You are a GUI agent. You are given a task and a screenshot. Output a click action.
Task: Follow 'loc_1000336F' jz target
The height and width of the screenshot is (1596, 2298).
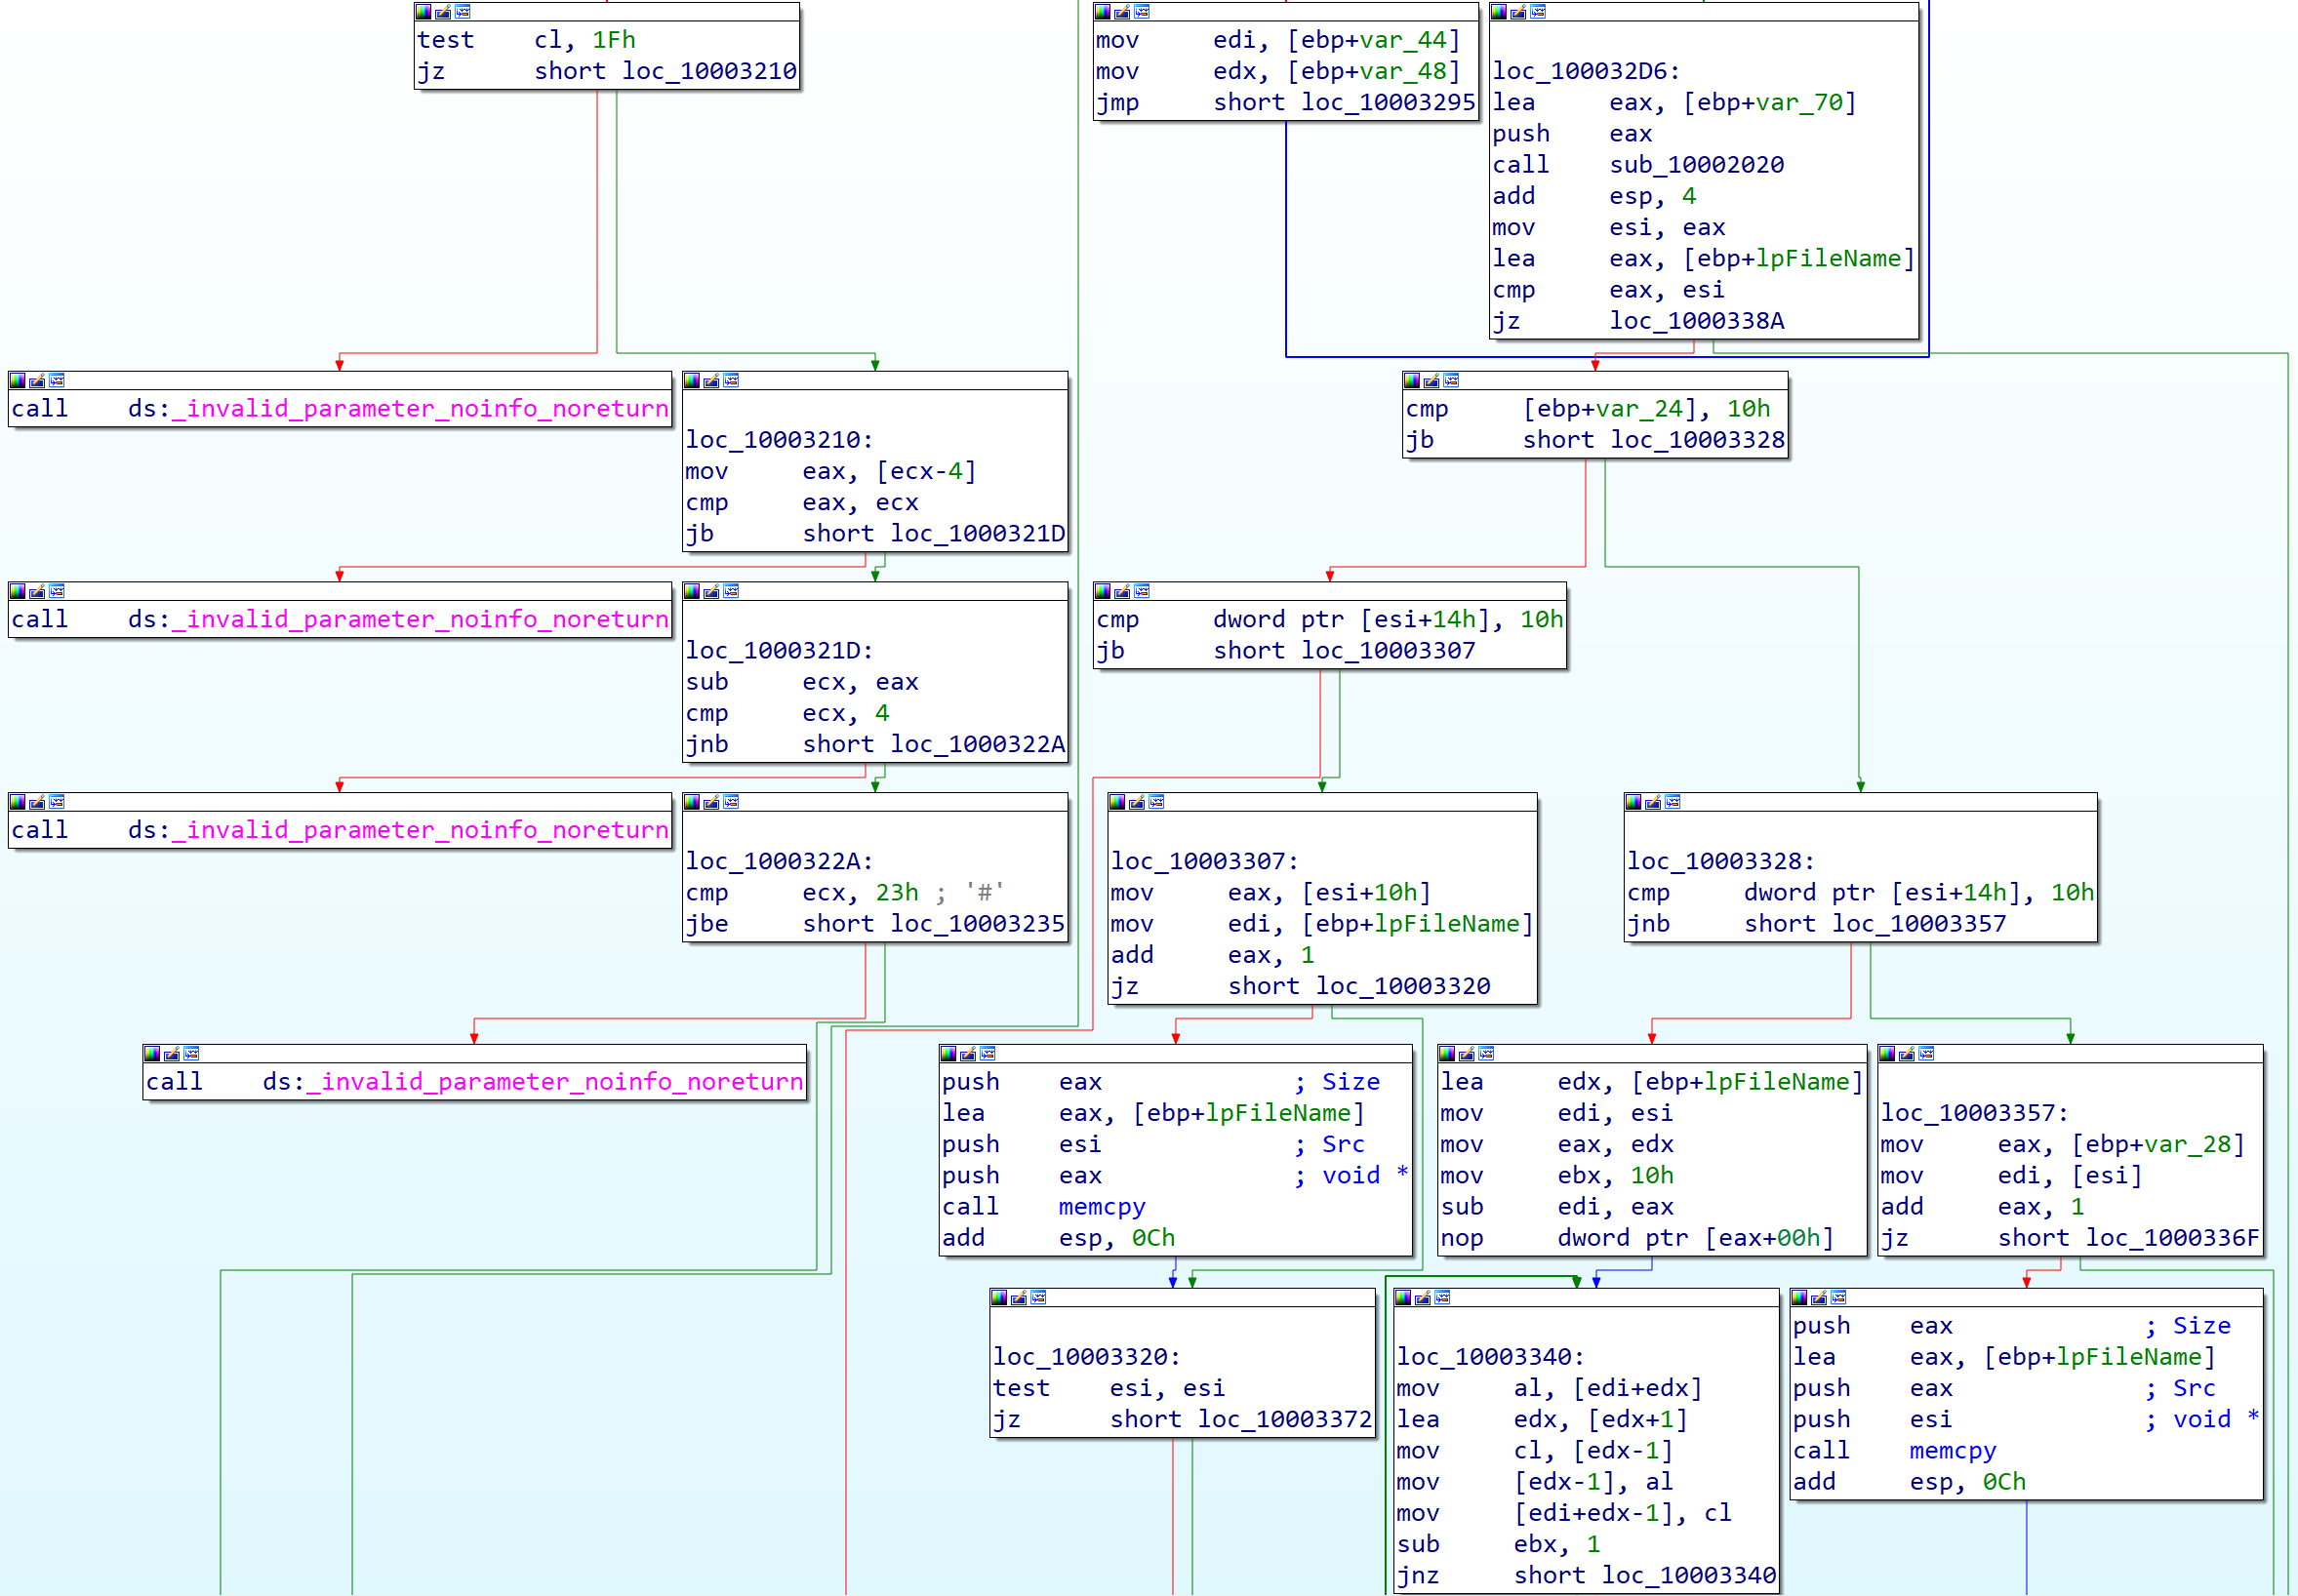(2173, 1238)
